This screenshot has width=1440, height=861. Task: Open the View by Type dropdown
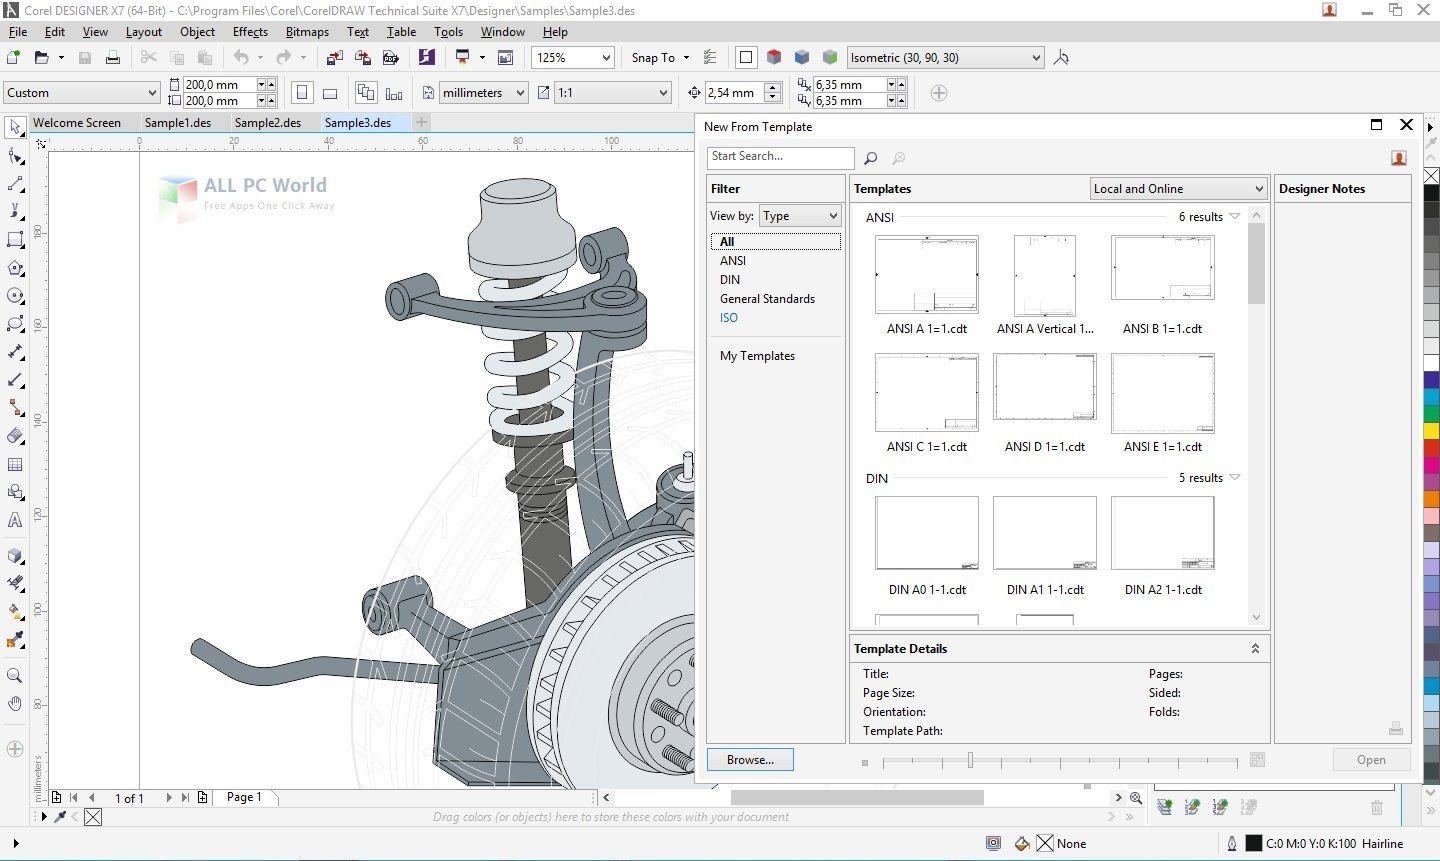coord(800,216)
